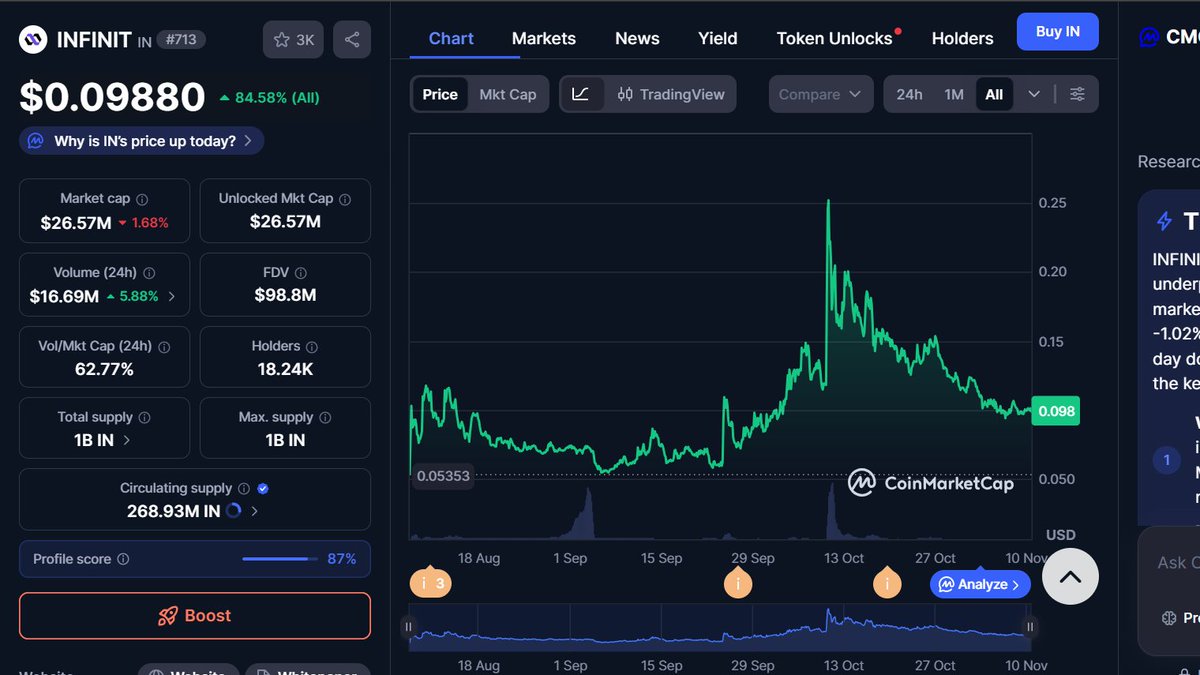Switch to TradingView candlestick mode
Screen dimensions: 1200x675
click(x=671, y=94)
